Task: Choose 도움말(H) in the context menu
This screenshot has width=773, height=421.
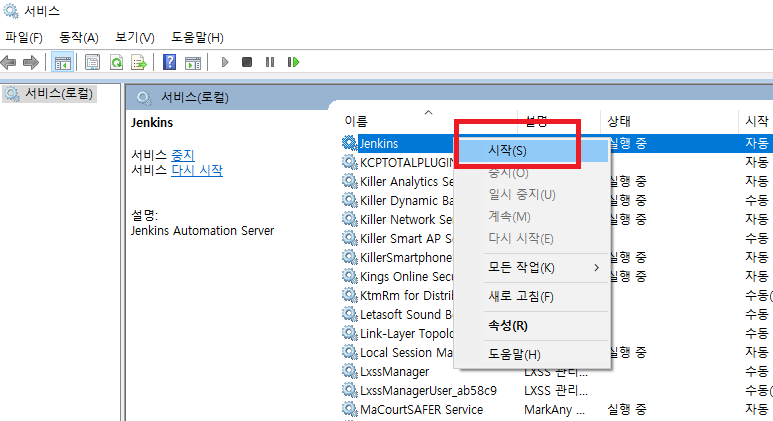Action: click(x=532, y=354)
